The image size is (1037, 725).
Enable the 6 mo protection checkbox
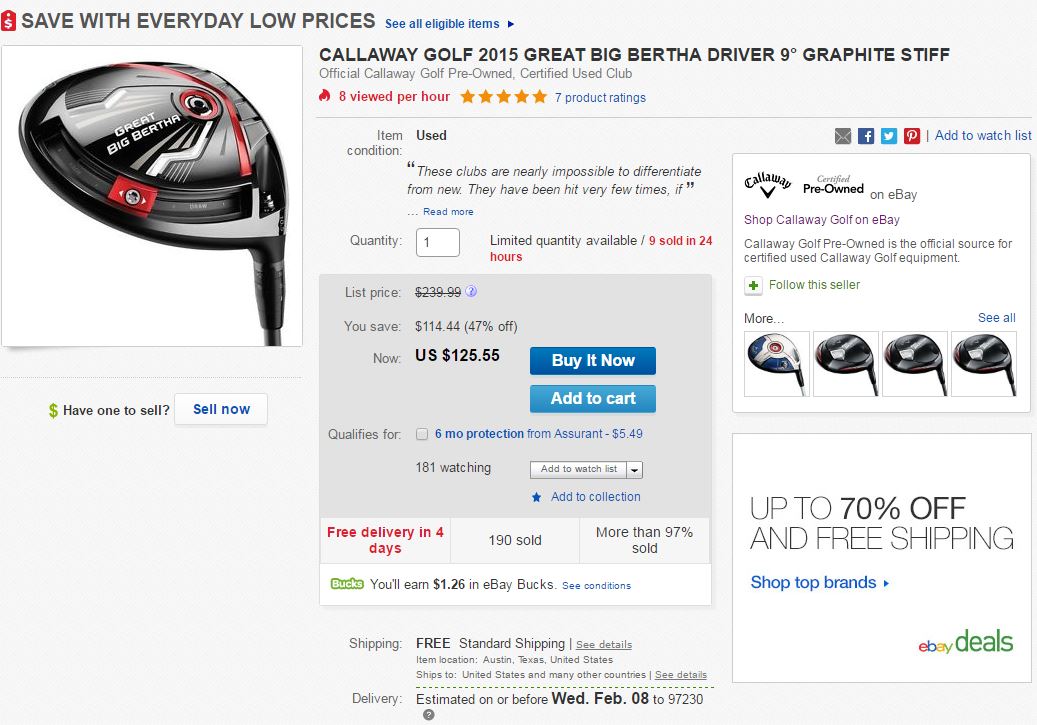pos(422,434)
